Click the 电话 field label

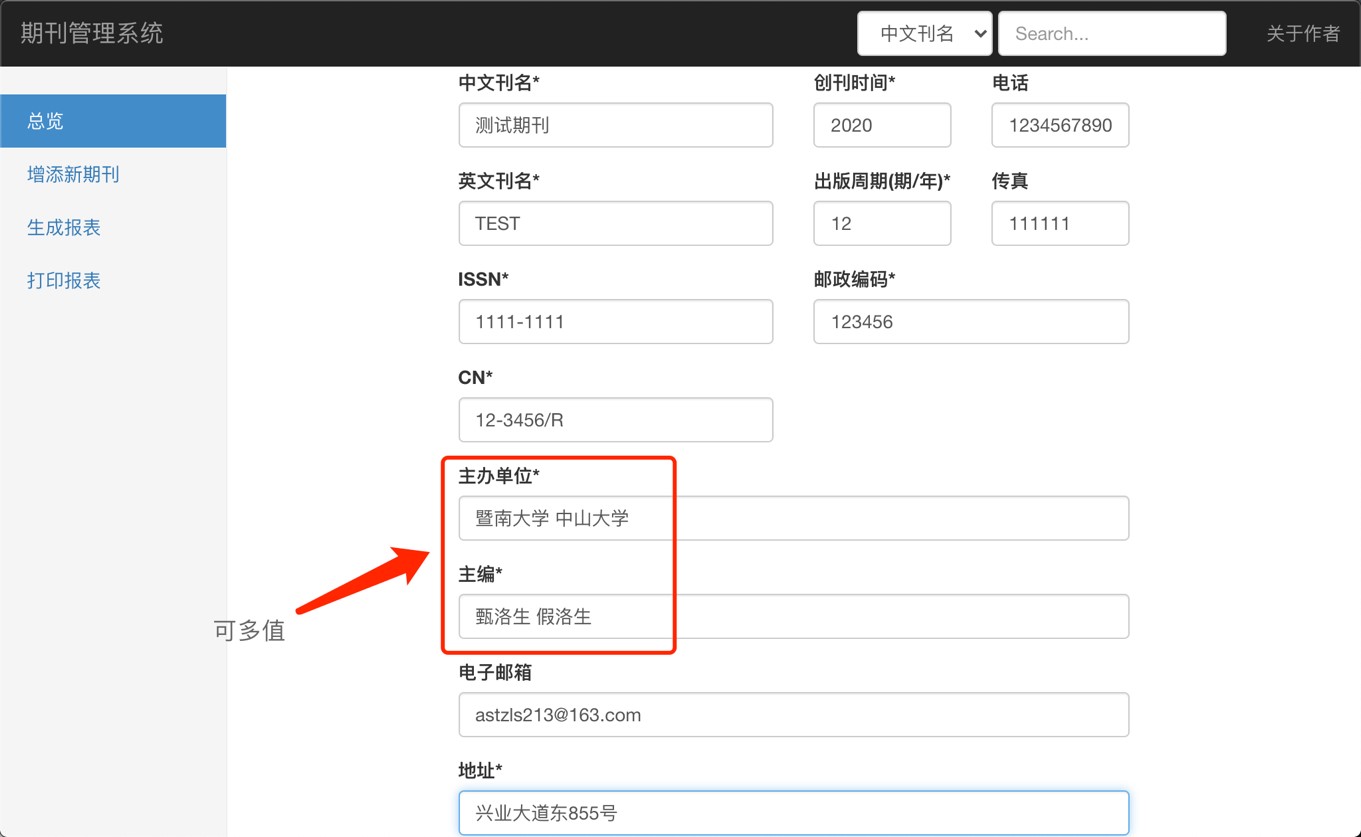(1010, 83)
